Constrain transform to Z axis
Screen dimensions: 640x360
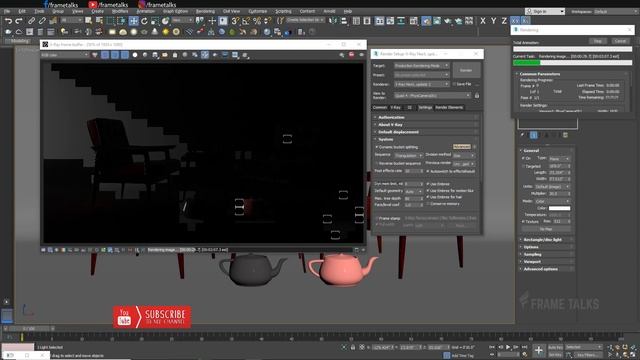point(504,21)
